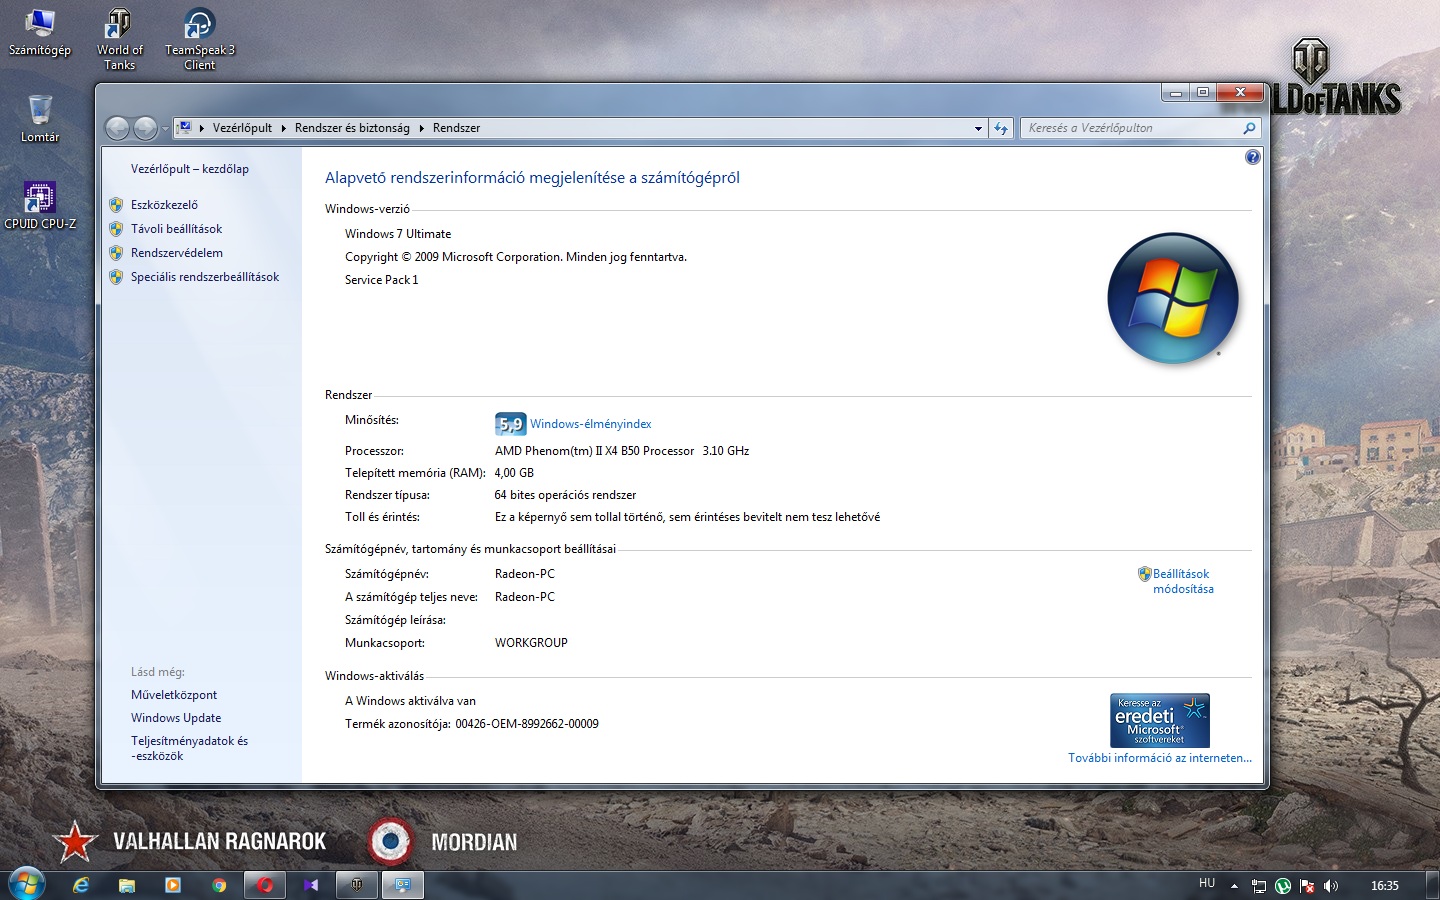Screen dimensions: 1440x900
Task: Click product ID 00426-OEM-8992662-00009
Action: (527, 724)
